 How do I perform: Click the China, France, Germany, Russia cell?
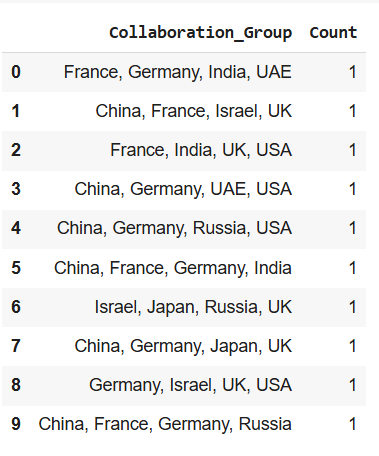click(165, 424)
